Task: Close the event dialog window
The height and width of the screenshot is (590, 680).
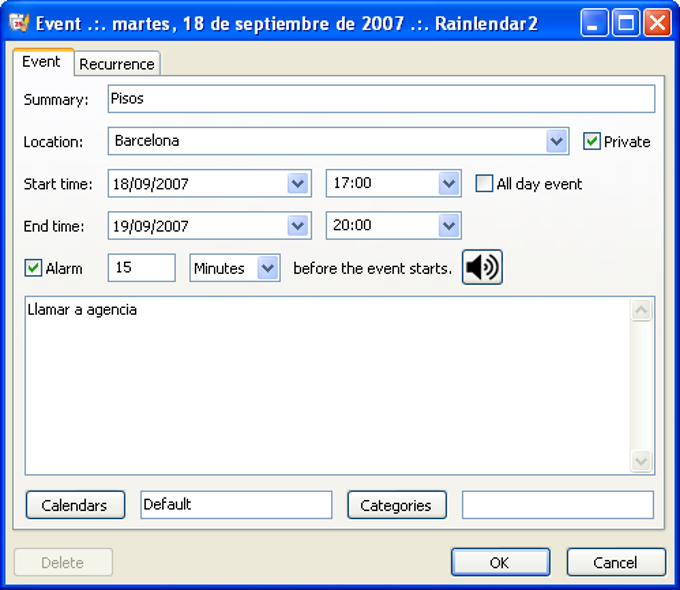Action: (657, 23)
